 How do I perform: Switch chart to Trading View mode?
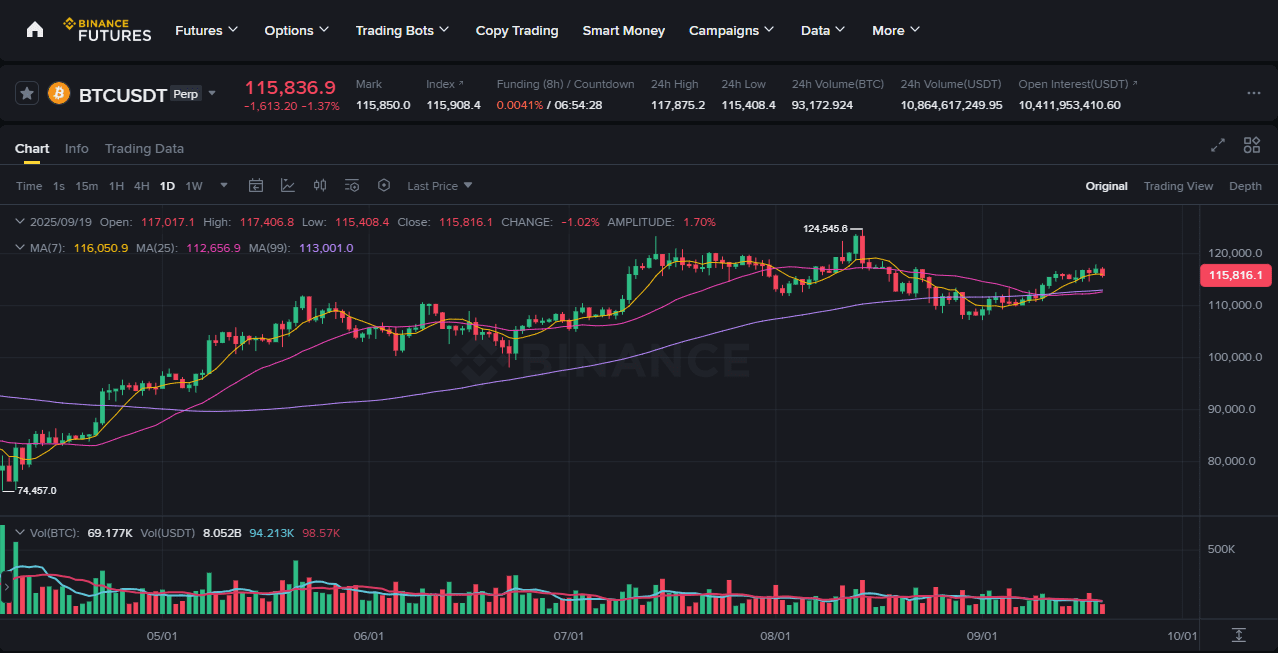pyautogui.click(x=1178, y=186)
